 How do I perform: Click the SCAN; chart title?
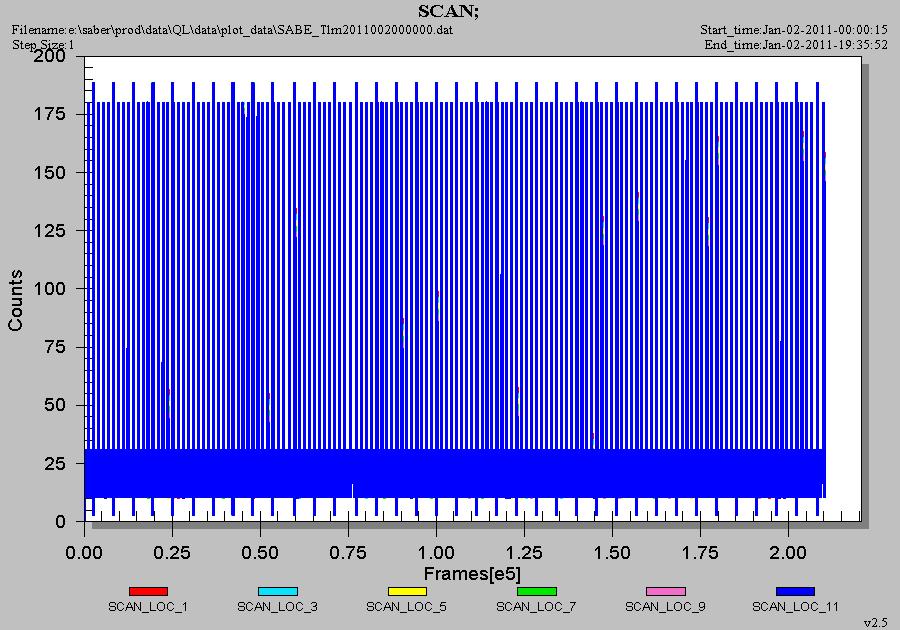coord(448,11)
